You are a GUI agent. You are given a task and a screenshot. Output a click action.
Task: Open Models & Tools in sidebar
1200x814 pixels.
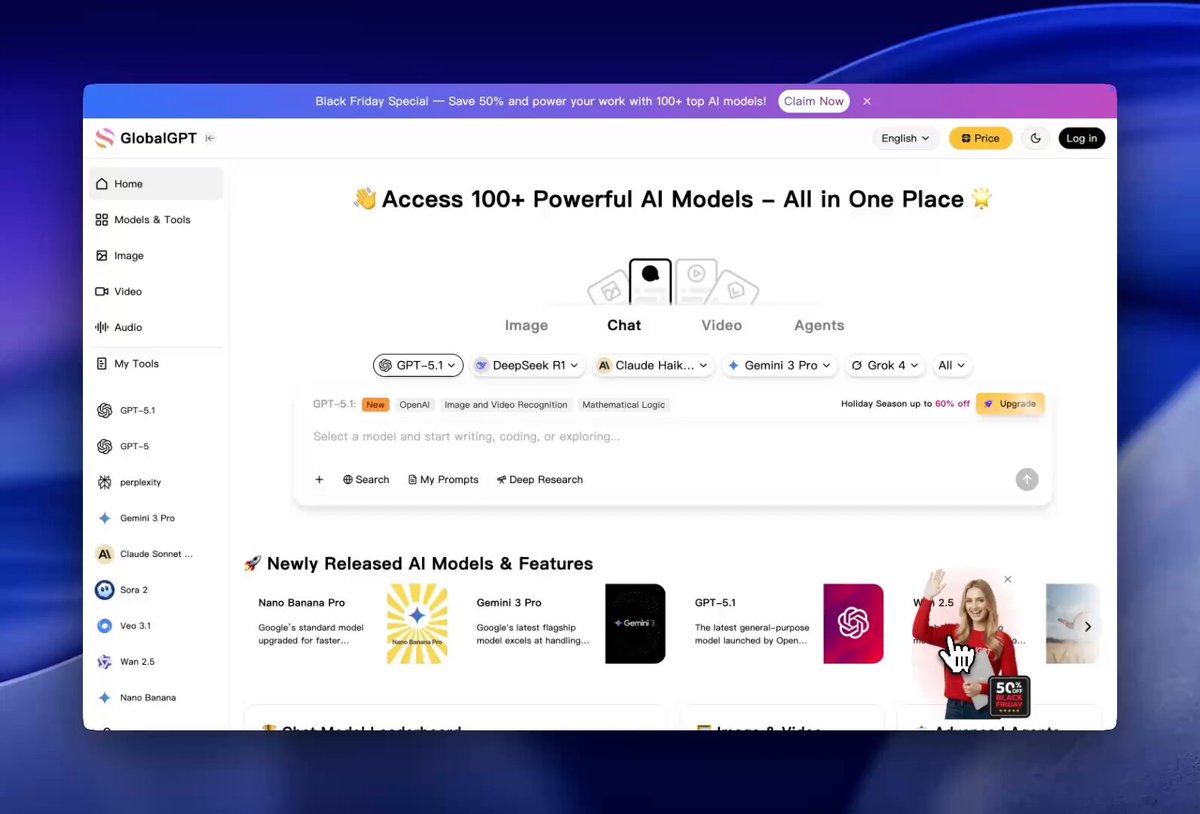(x=156, y=220)
